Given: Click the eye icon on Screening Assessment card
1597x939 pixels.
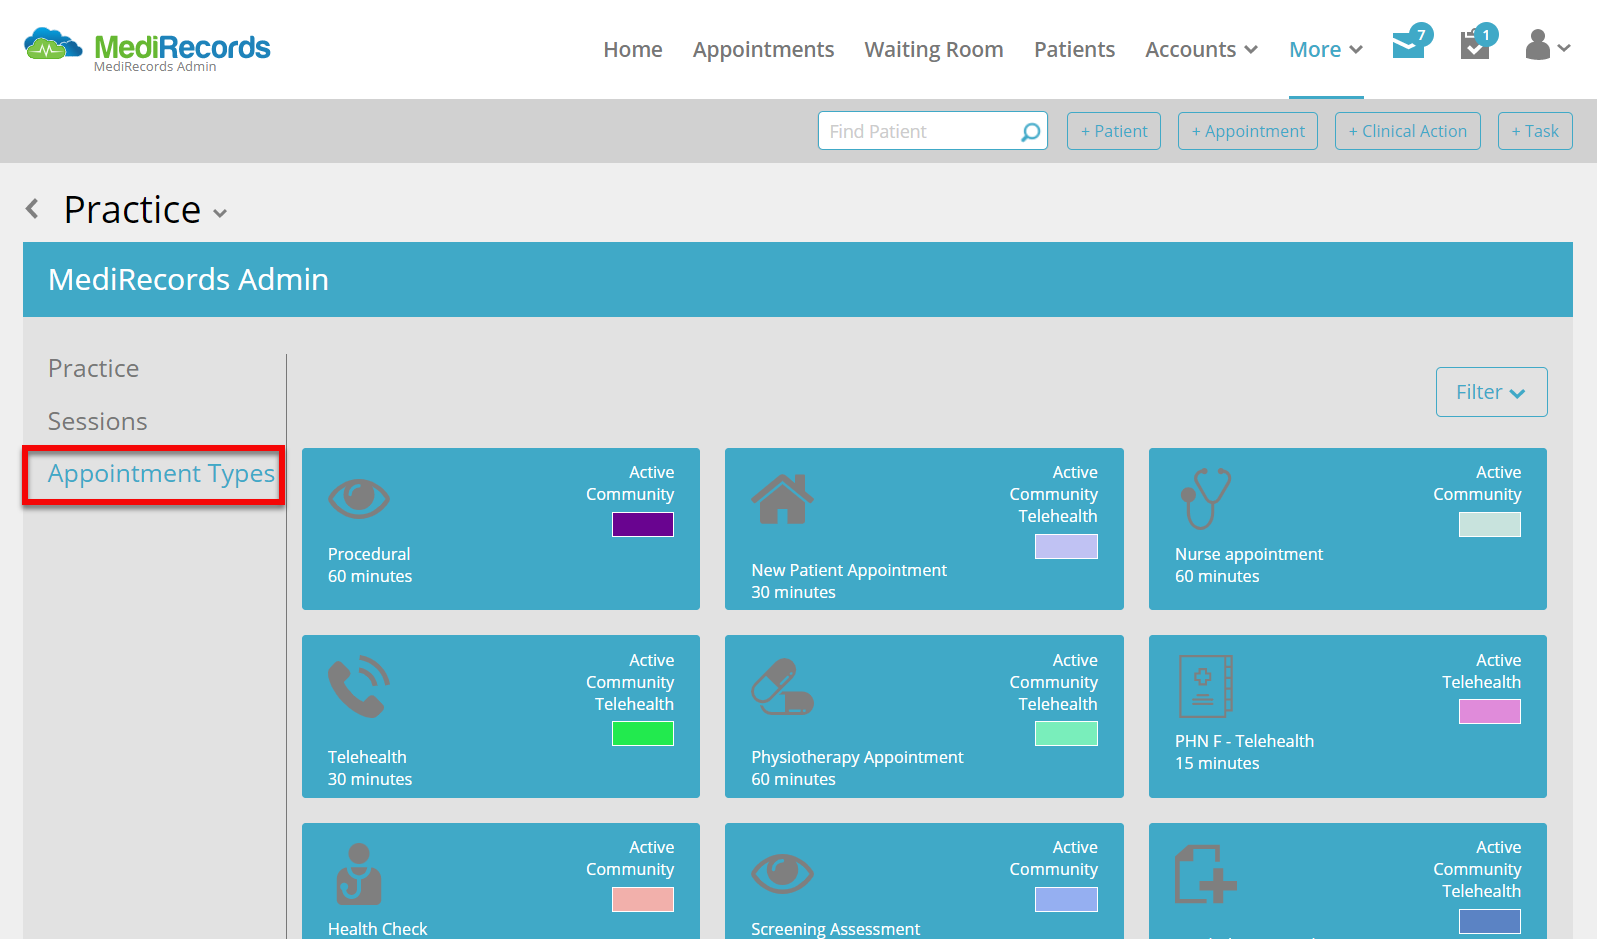Looking at the screenshot, I should [x=782, y=873].
